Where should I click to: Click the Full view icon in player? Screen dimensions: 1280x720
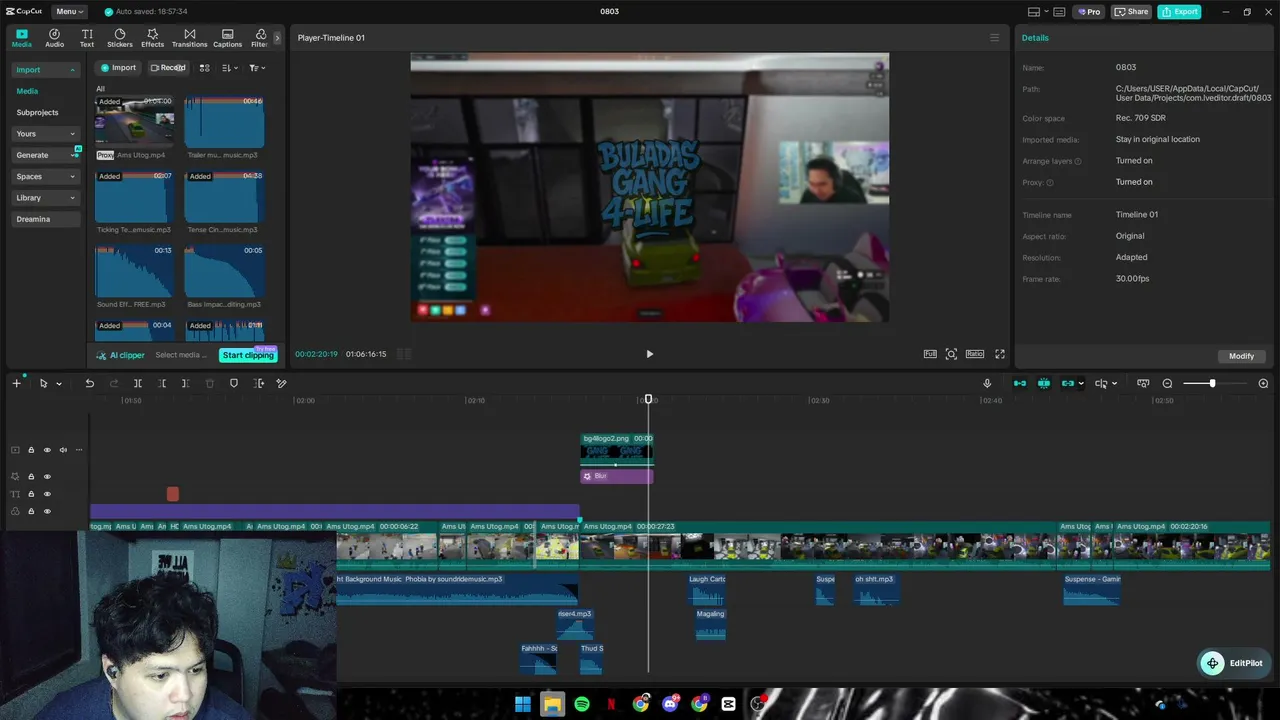[x=930, y=354]
